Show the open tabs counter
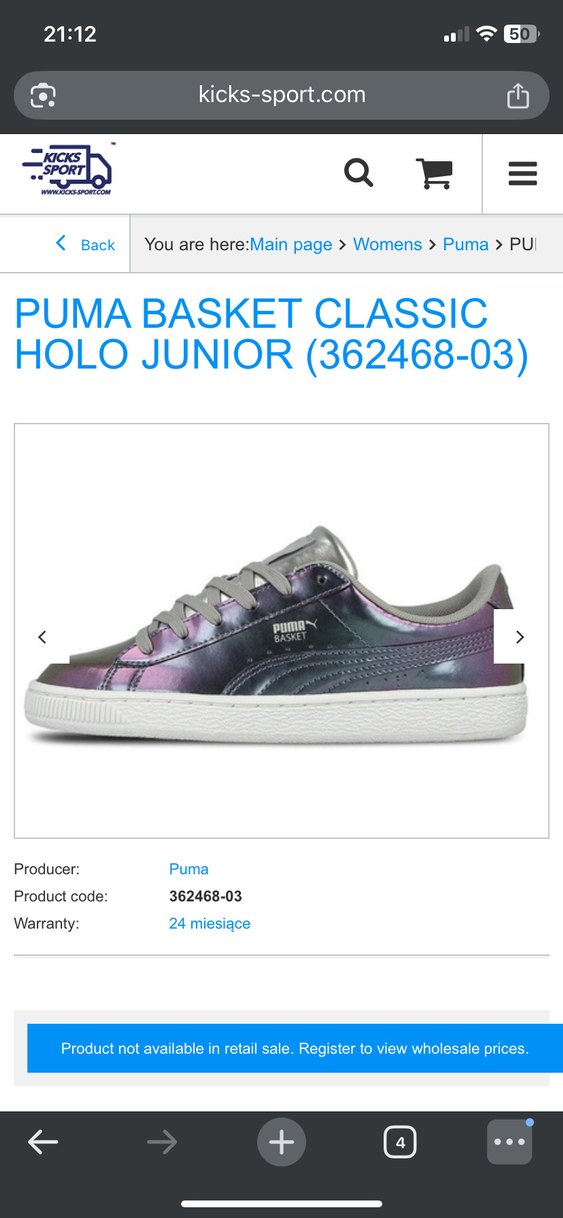The width and height of the screenshot is (563, 1218). click(x=400, y=1142)
